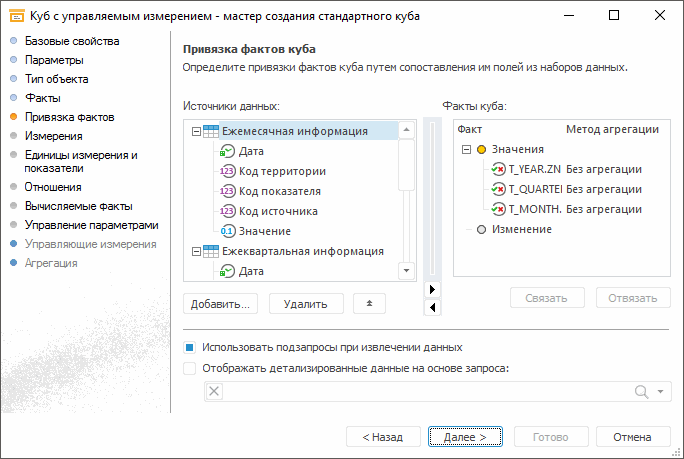Click the T_MONTH fact binding icon
The width and height of the screenshot is (684, 459).
coord(498,209)
